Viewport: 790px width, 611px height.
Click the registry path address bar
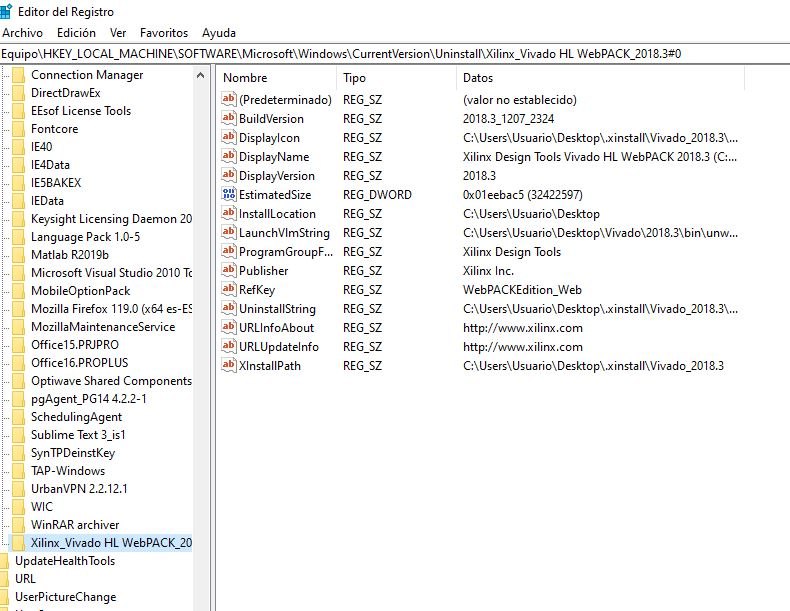click(x=395, y=54)
